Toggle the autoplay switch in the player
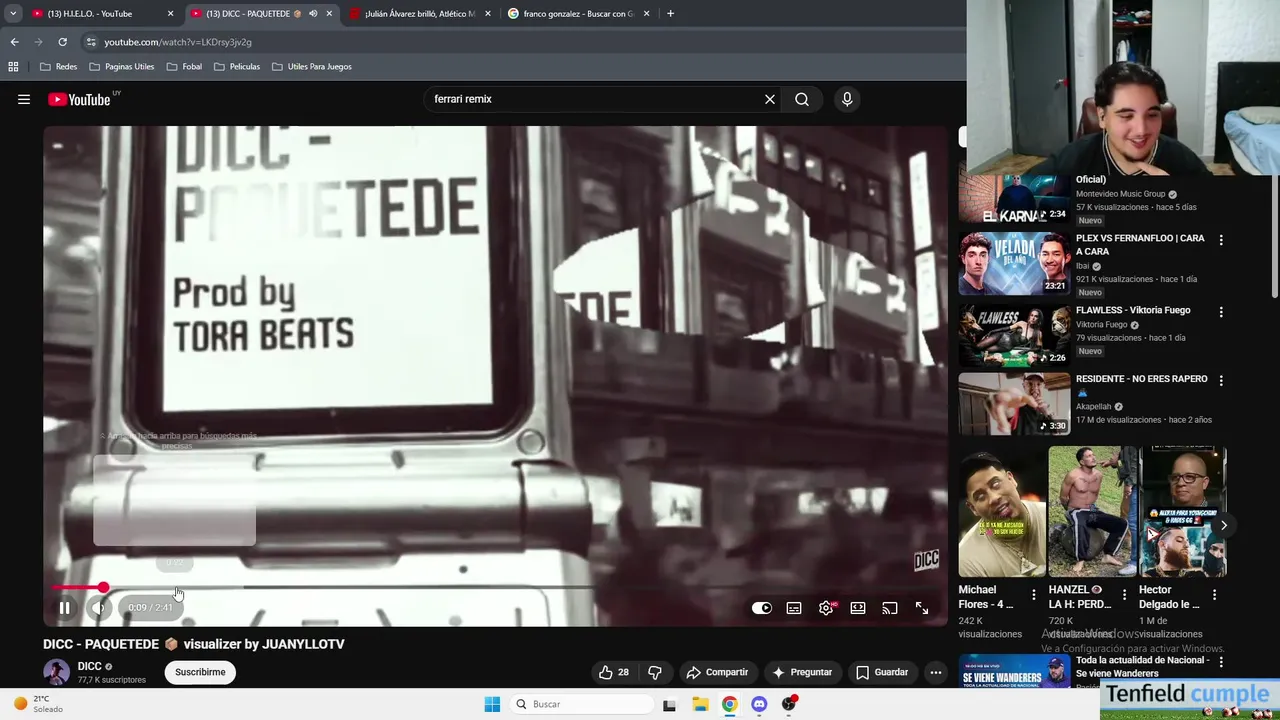The height and width of the screenshot is (720, 1280). pyautogui.click(x=762, y=608)
